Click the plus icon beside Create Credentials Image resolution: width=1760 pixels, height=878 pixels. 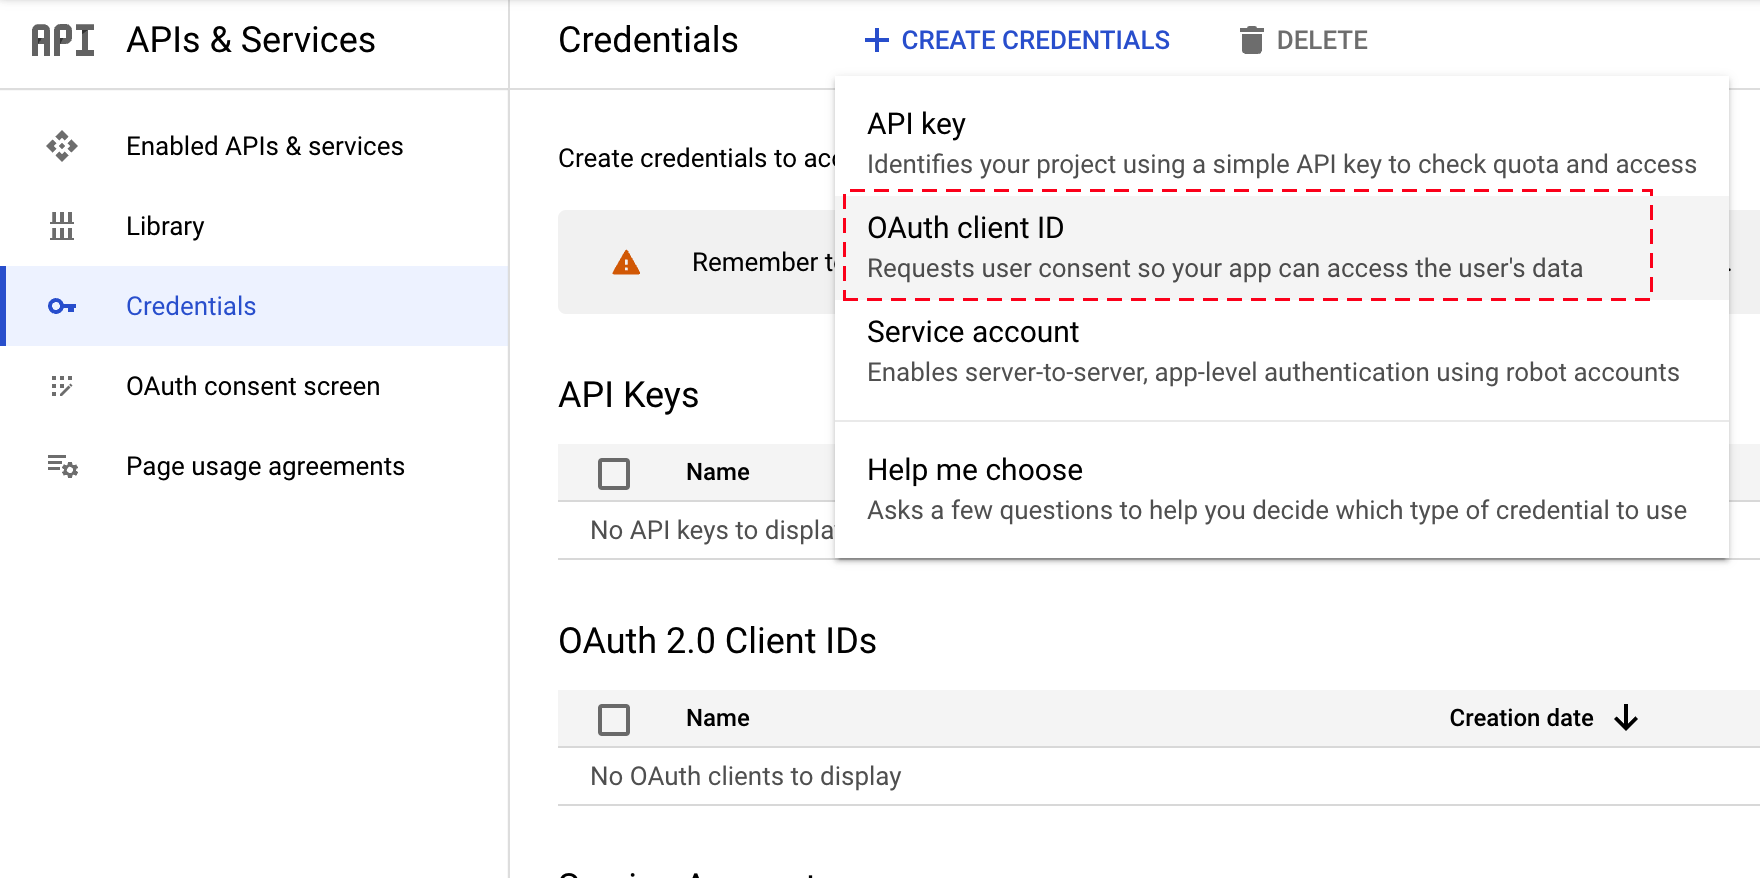[877, 40]
